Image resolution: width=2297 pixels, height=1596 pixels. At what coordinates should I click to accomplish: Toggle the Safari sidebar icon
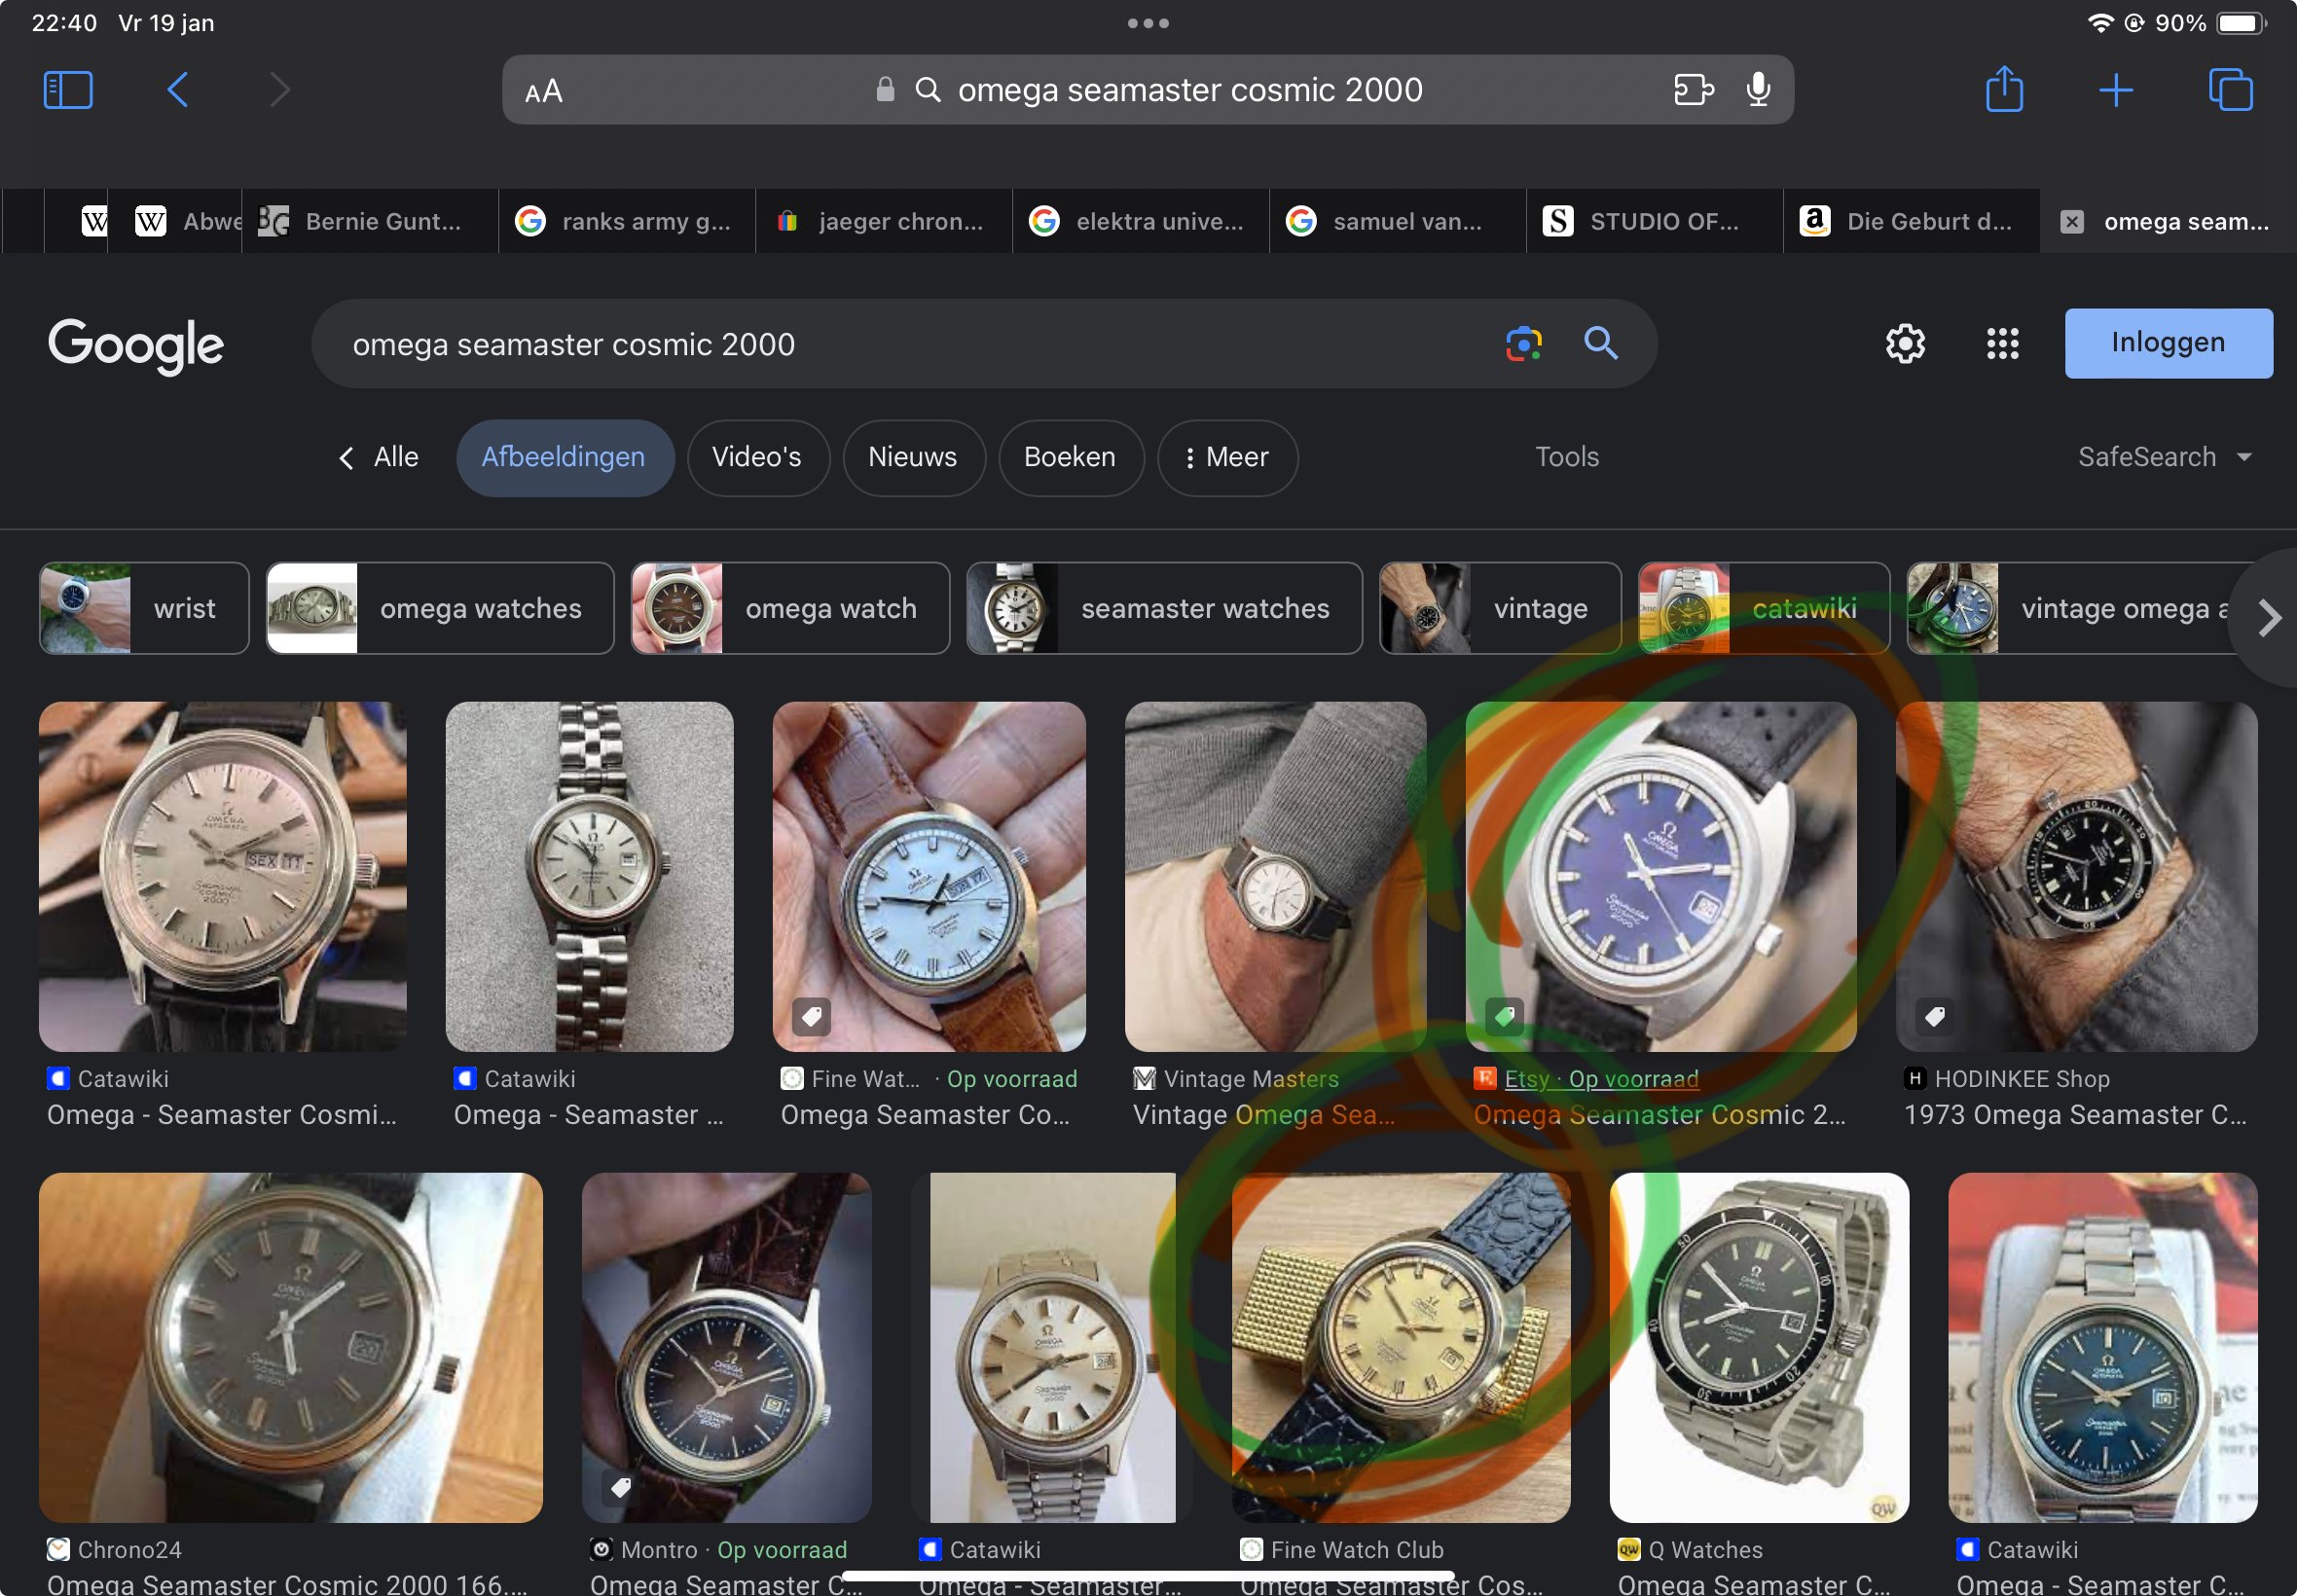(x=68, y=90)
